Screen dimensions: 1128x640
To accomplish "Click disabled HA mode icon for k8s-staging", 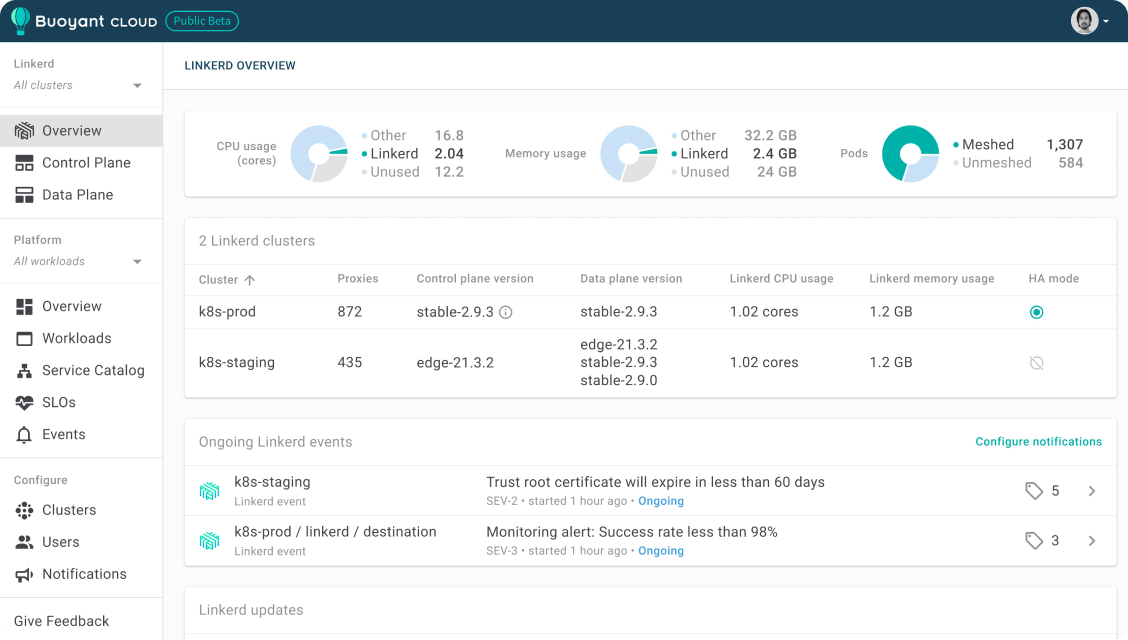I will click(1037, 363).
